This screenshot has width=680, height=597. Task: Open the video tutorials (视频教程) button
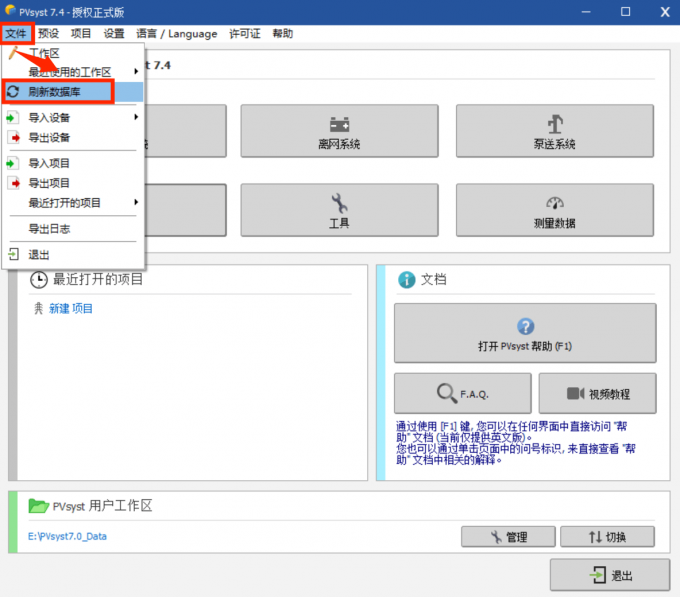[x=597, y=393]
